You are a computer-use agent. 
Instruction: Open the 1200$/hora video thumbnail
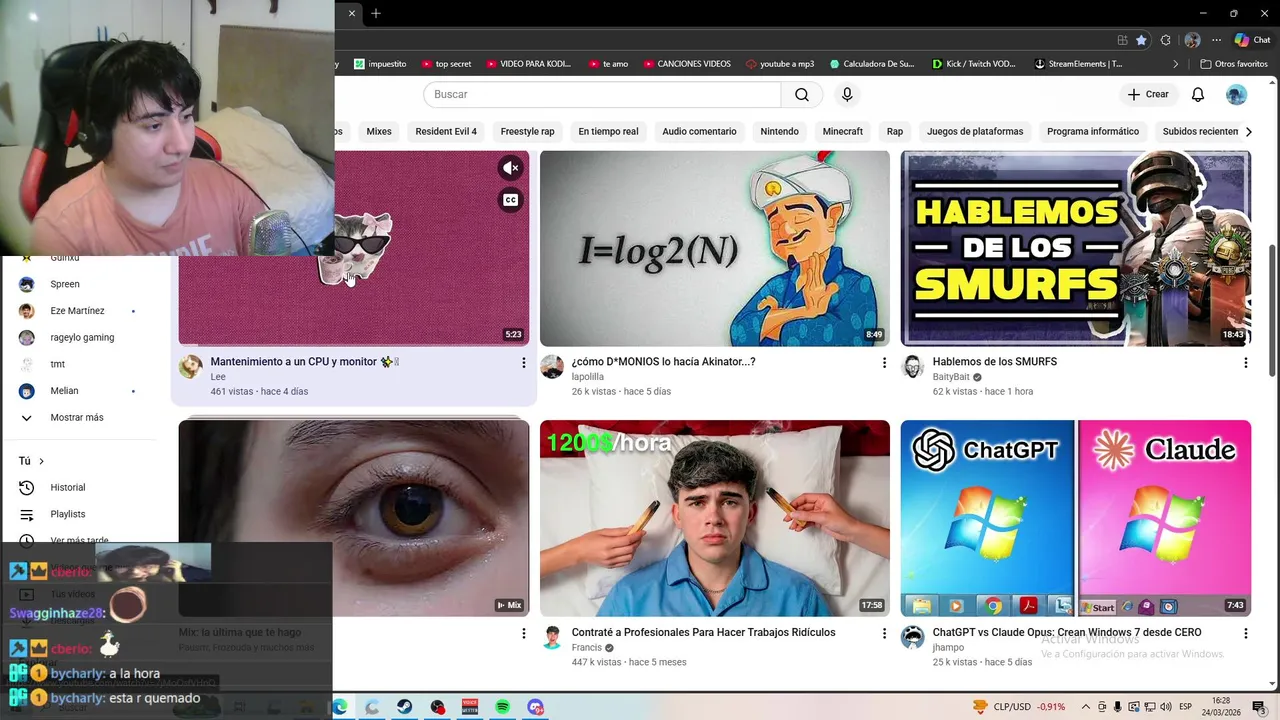click(x=715, y=518)
